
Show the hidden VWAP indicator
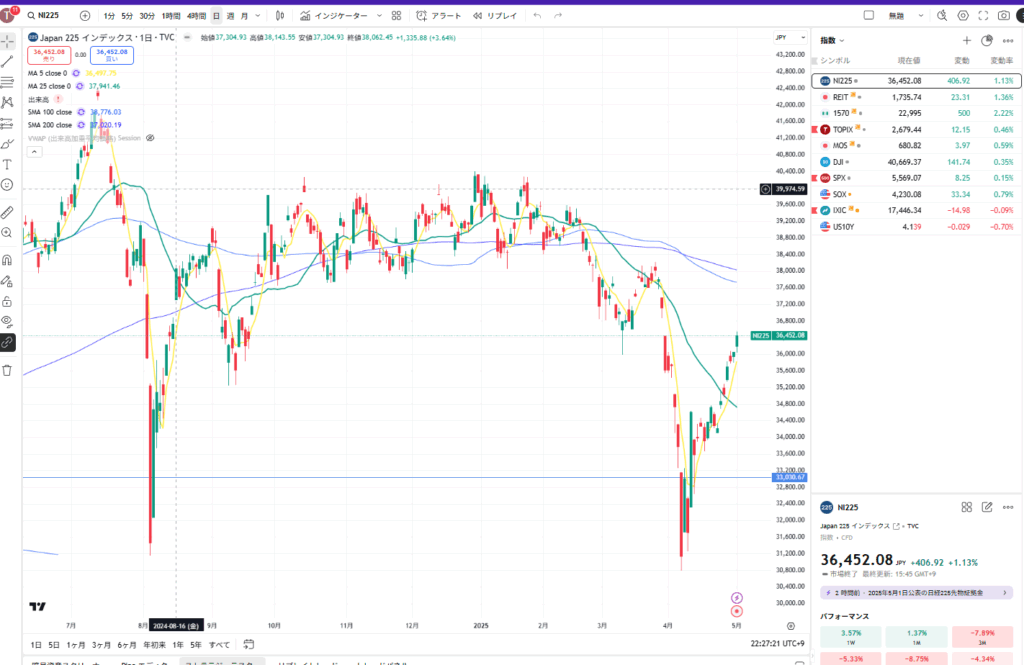(x=150, y=138)
